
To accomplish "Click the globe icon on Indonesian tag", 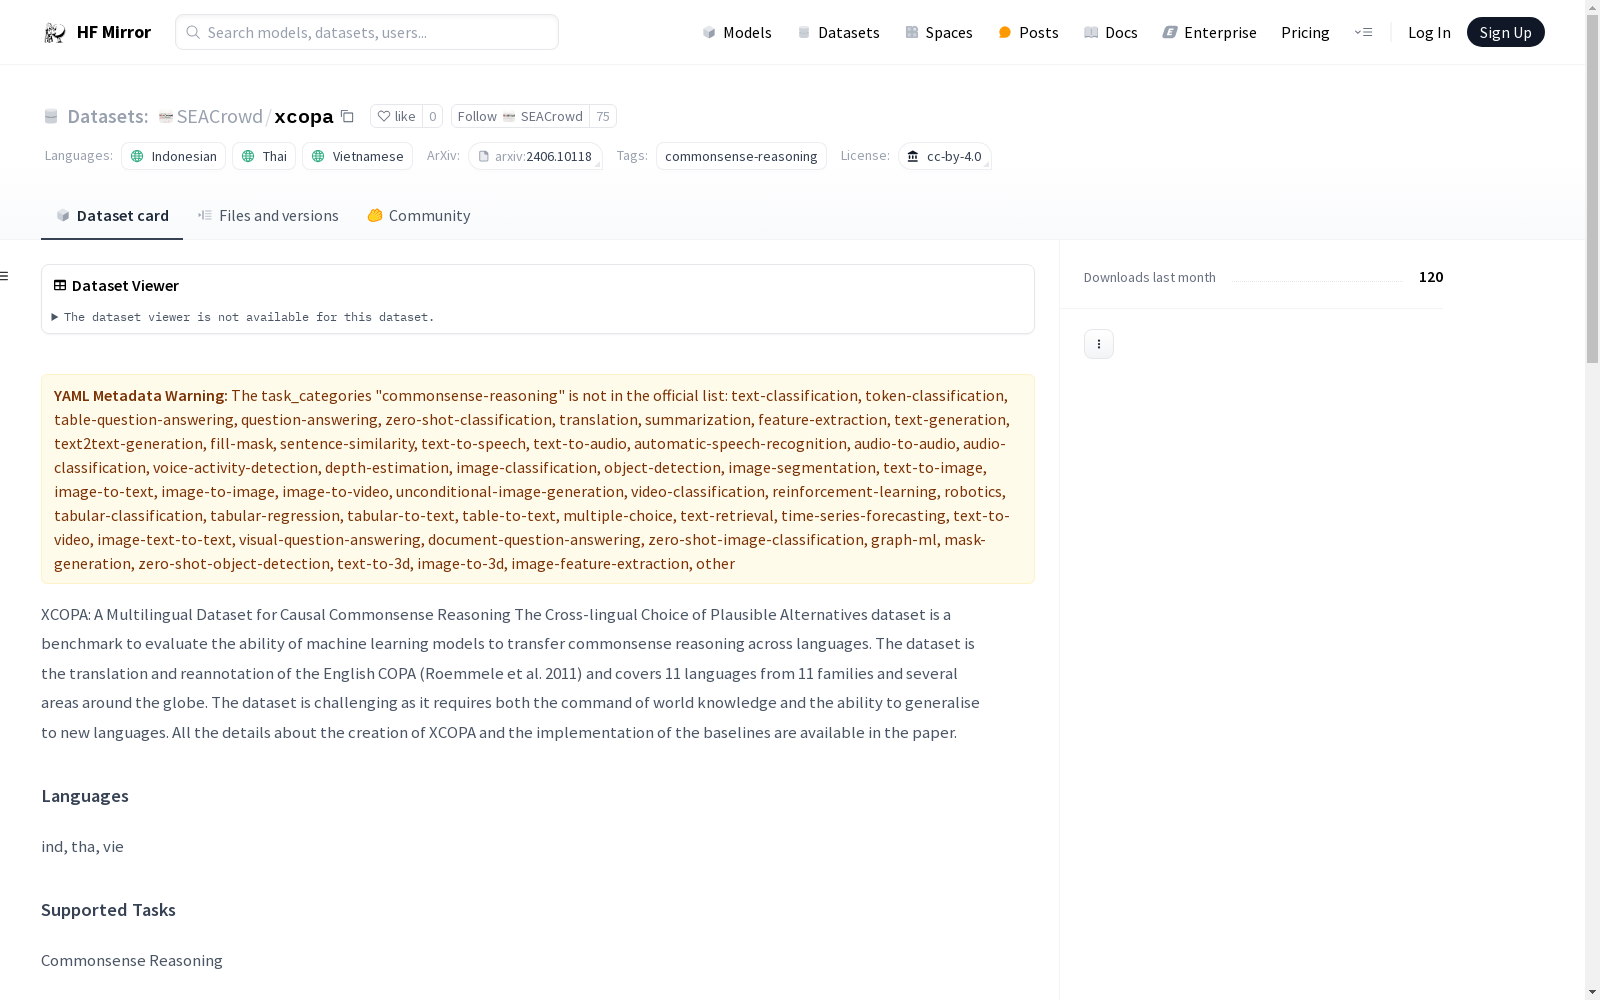I will tap(137, 156).
